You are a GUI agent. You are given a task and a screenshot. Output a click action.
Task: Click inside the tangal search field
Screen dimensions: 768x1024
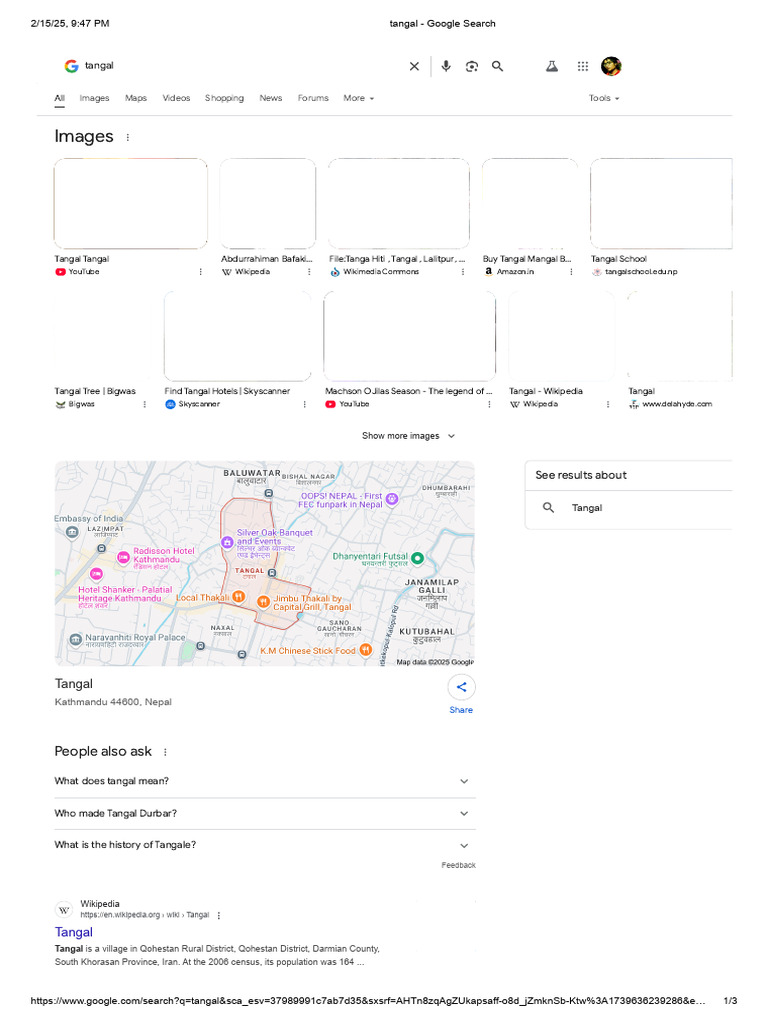[242, 66]
